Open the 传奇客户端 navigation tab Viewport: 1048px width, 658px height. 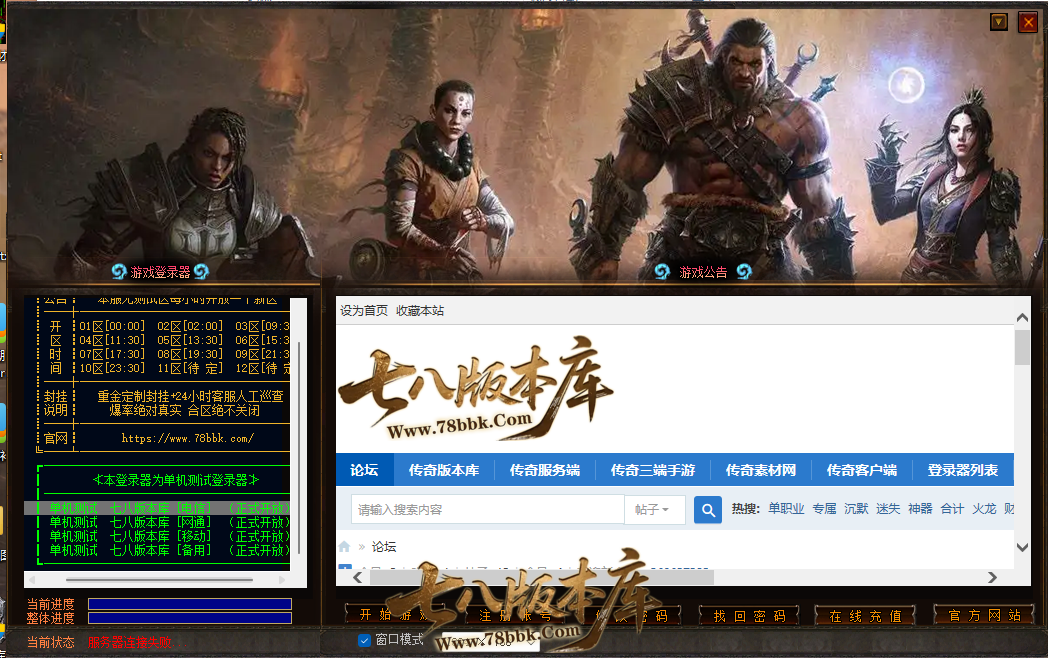point(862,470)
